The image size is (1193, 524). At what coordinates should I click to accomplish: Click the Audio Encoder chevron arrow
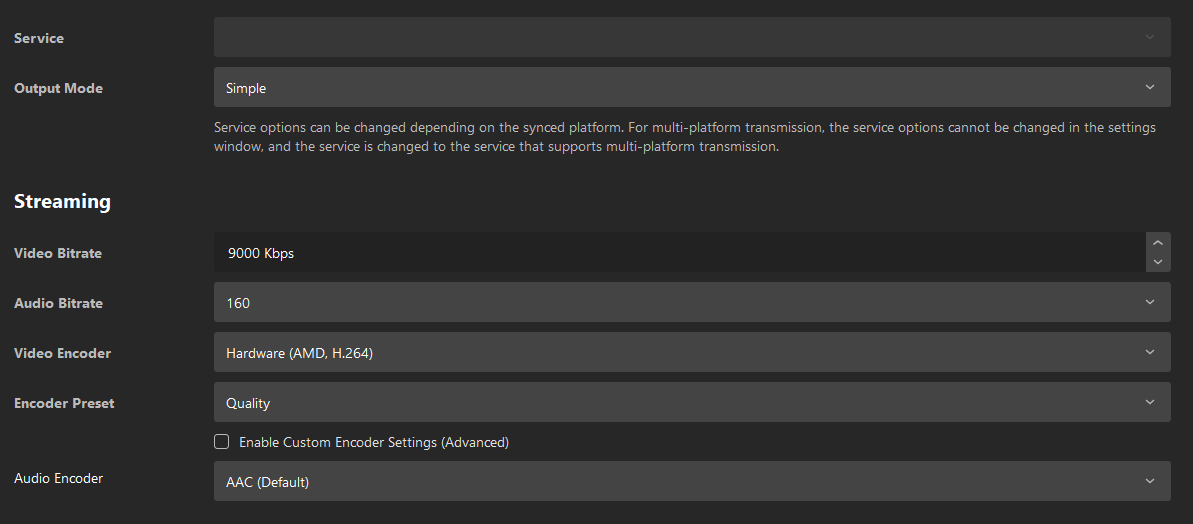click(x=1150, y=481)
